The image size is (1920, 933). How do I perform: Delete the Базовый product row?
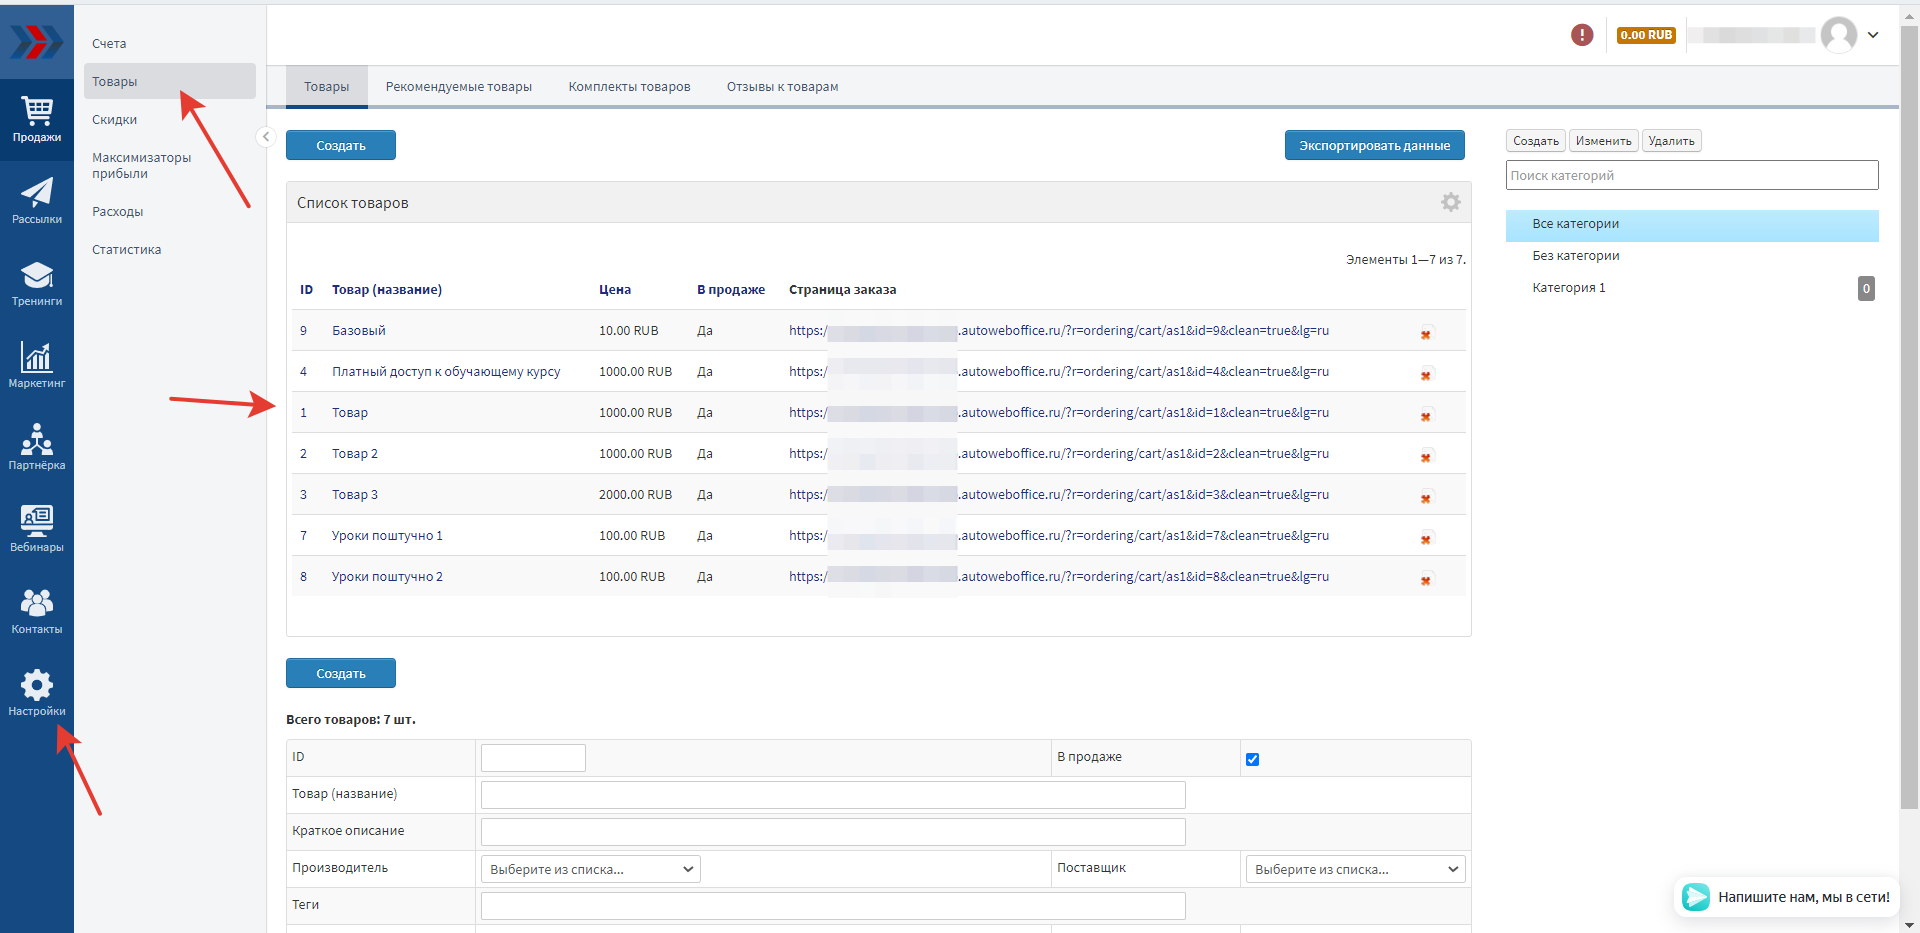pyautogui.click(x=1426, y=334)
